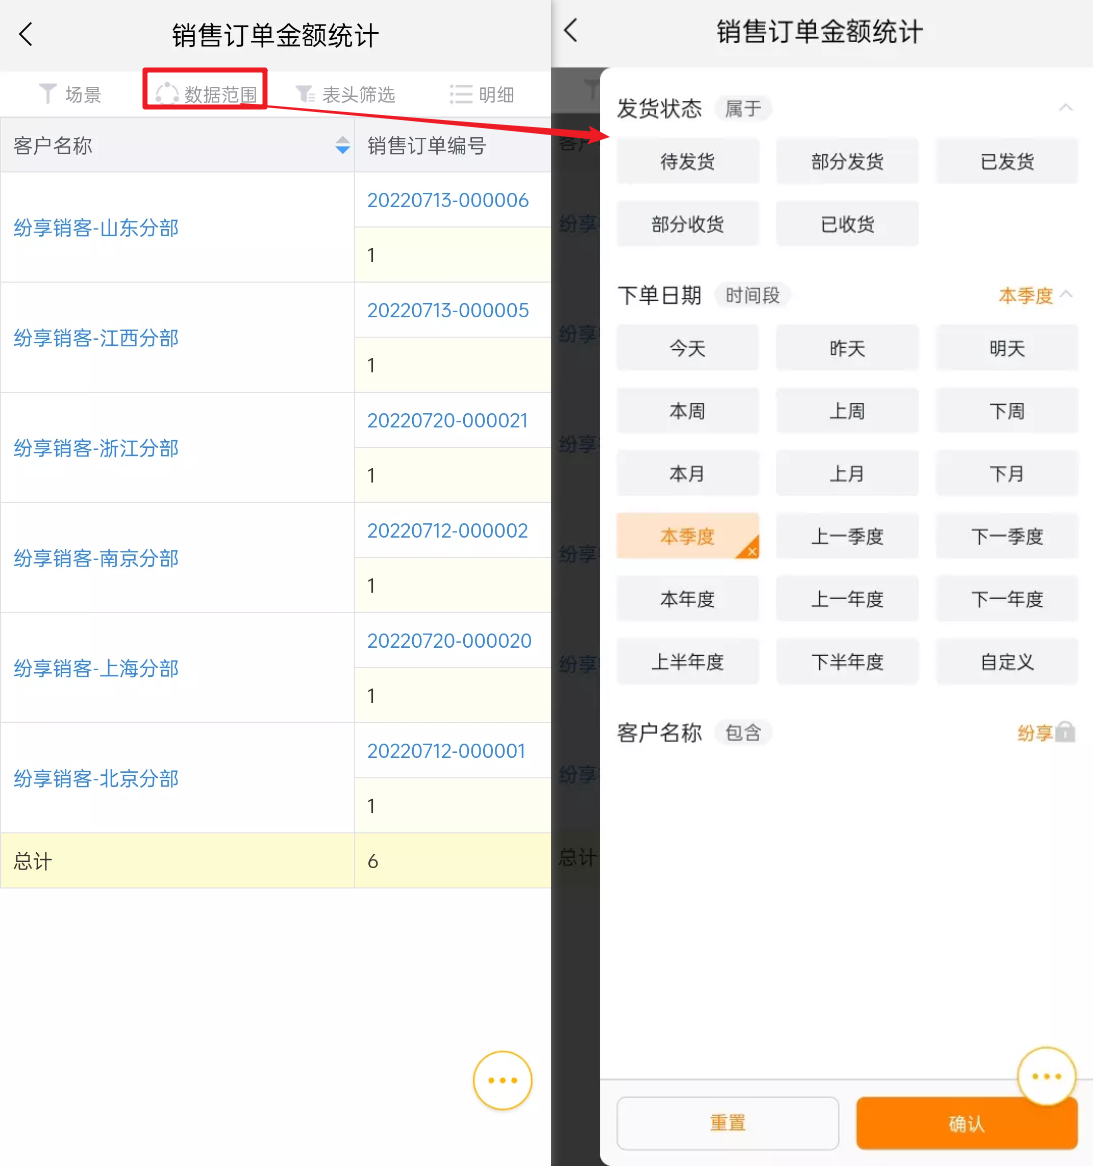Image resolution: width=1093 pixels, height=1166 pixels.
Task: Choose 本周 date range
Action: pyautogui.click(x=688, y=410)
